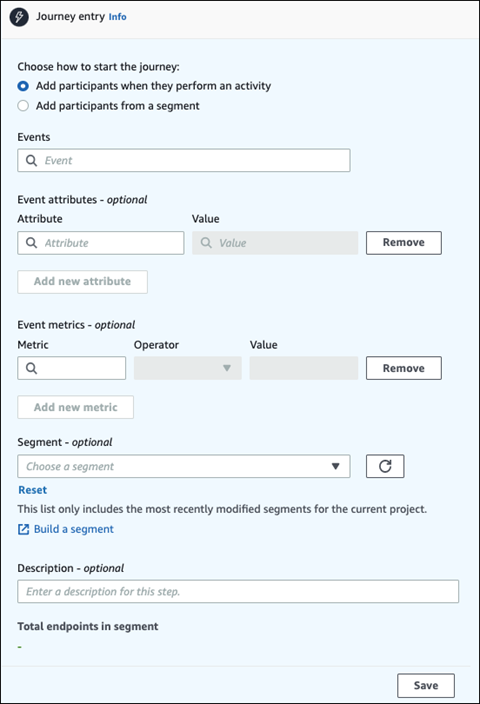Open the Operator dropdown

pos(188,368)
